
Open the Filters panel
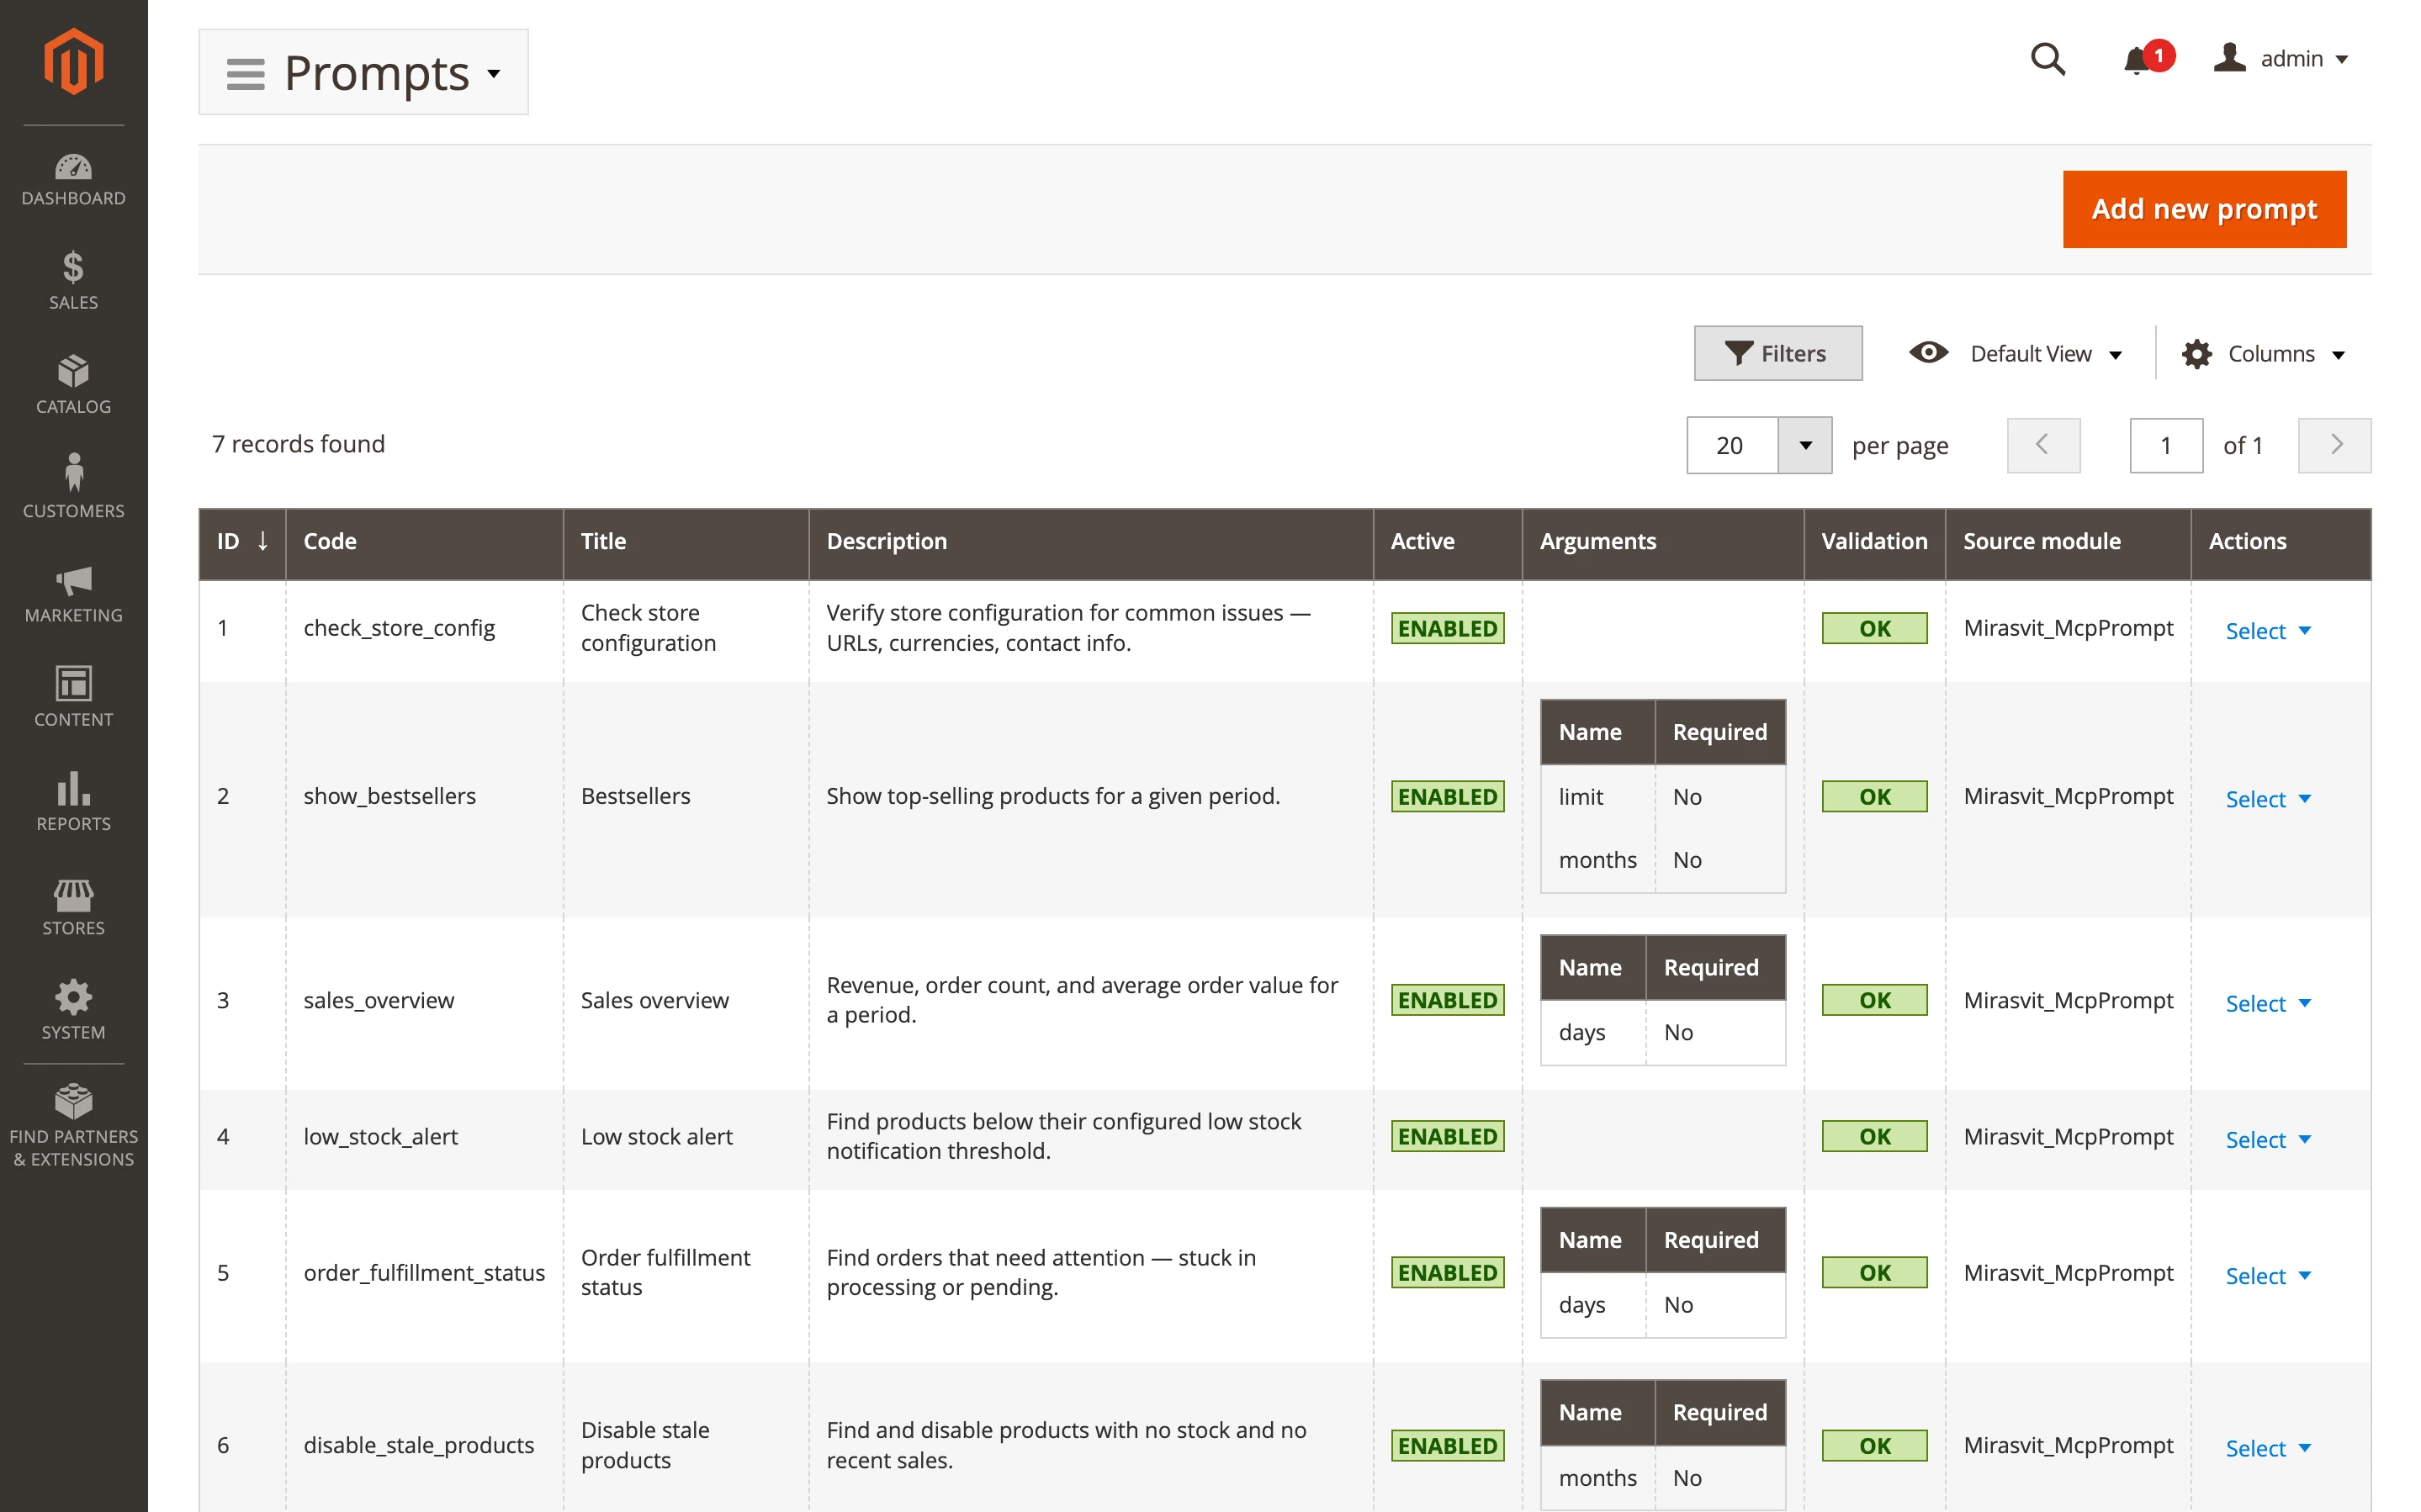1777,353
